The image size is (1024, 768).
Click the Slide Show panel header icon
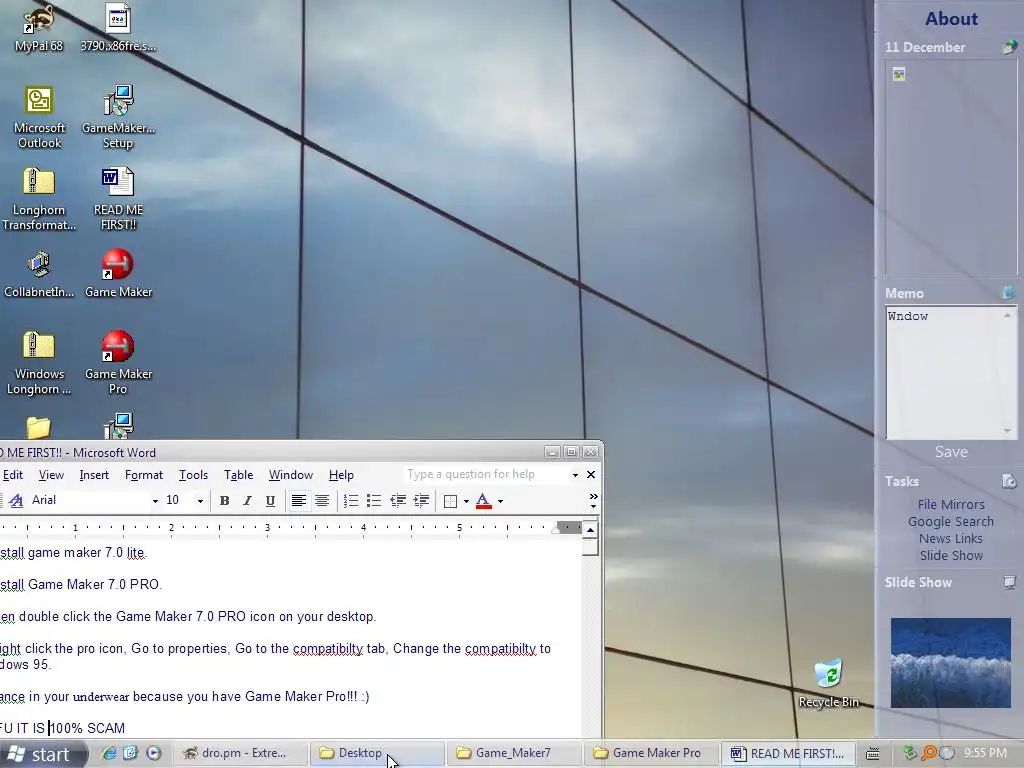pyautogui.click(x=1010, y=582)
